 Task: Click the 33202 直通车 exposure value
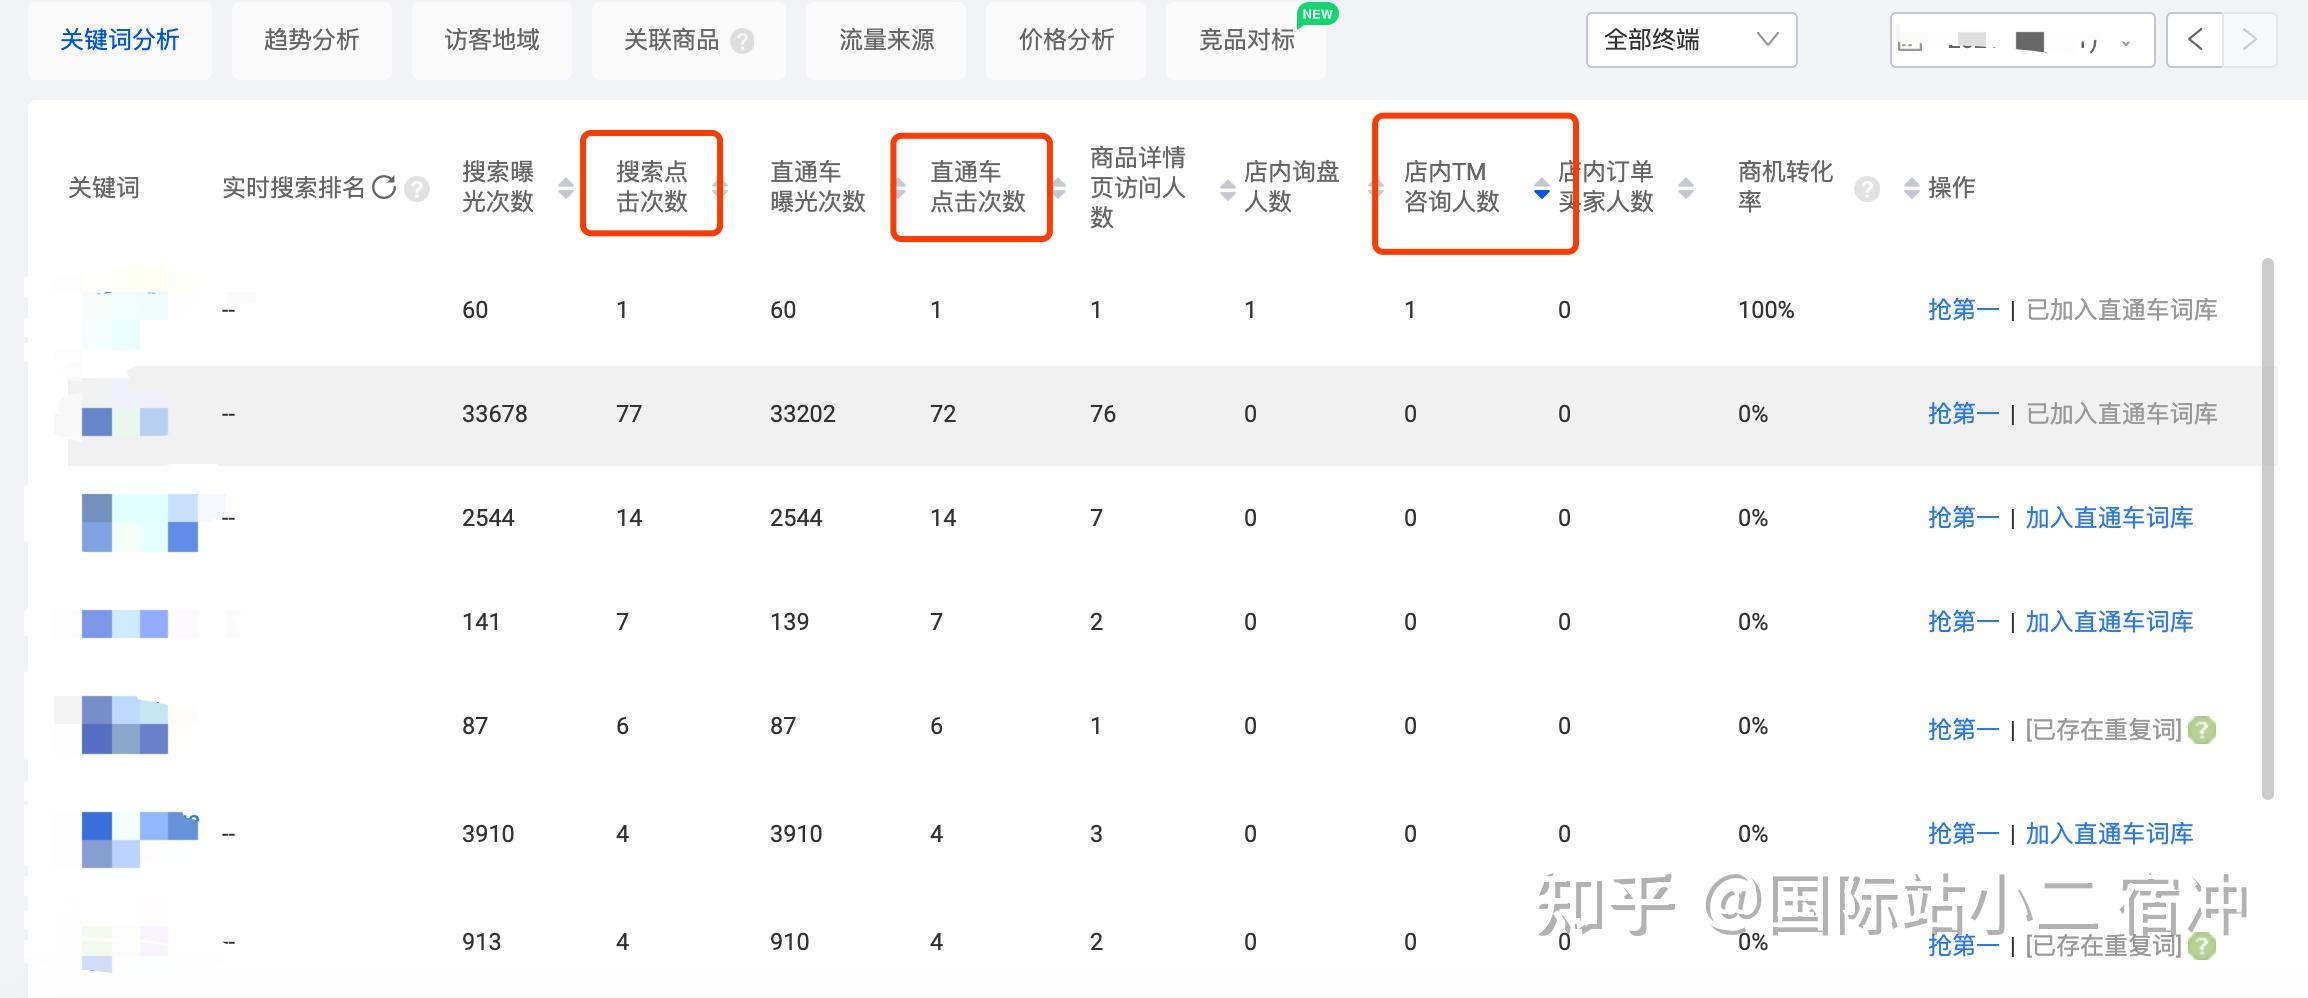tap(802, 414)
